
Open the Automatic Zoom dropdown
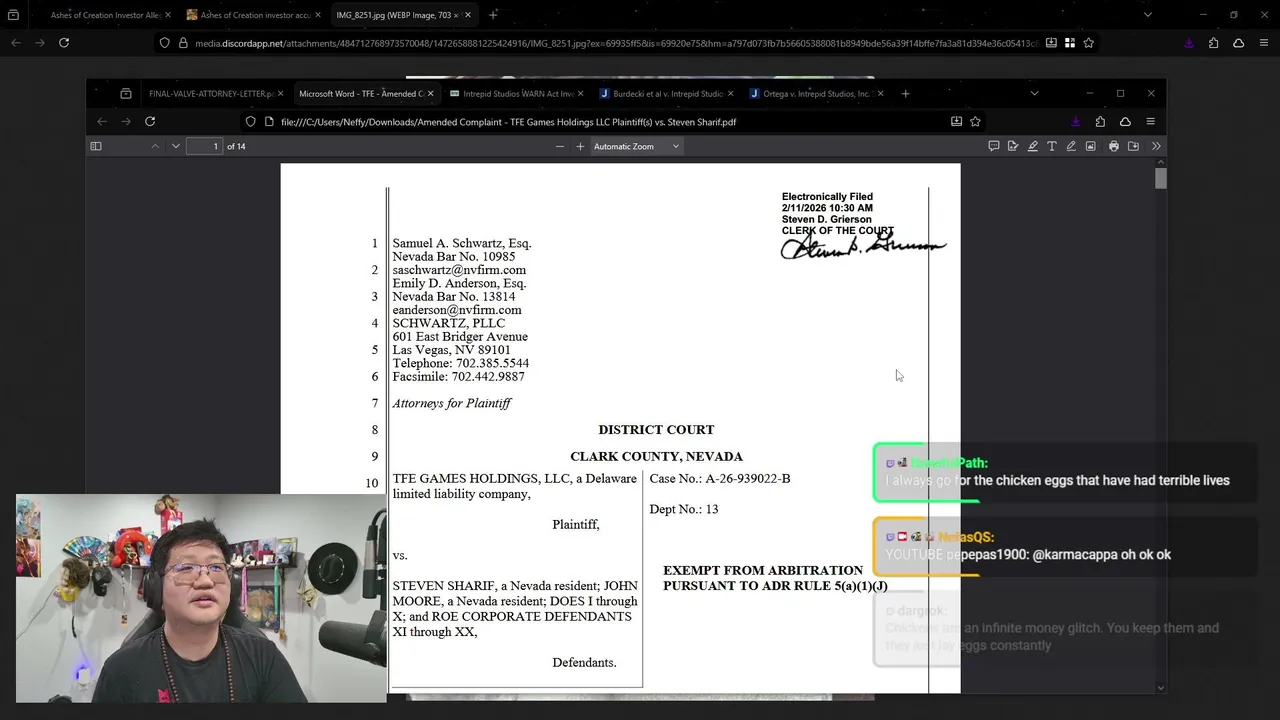pyautogui.click(x=636, y=146)
